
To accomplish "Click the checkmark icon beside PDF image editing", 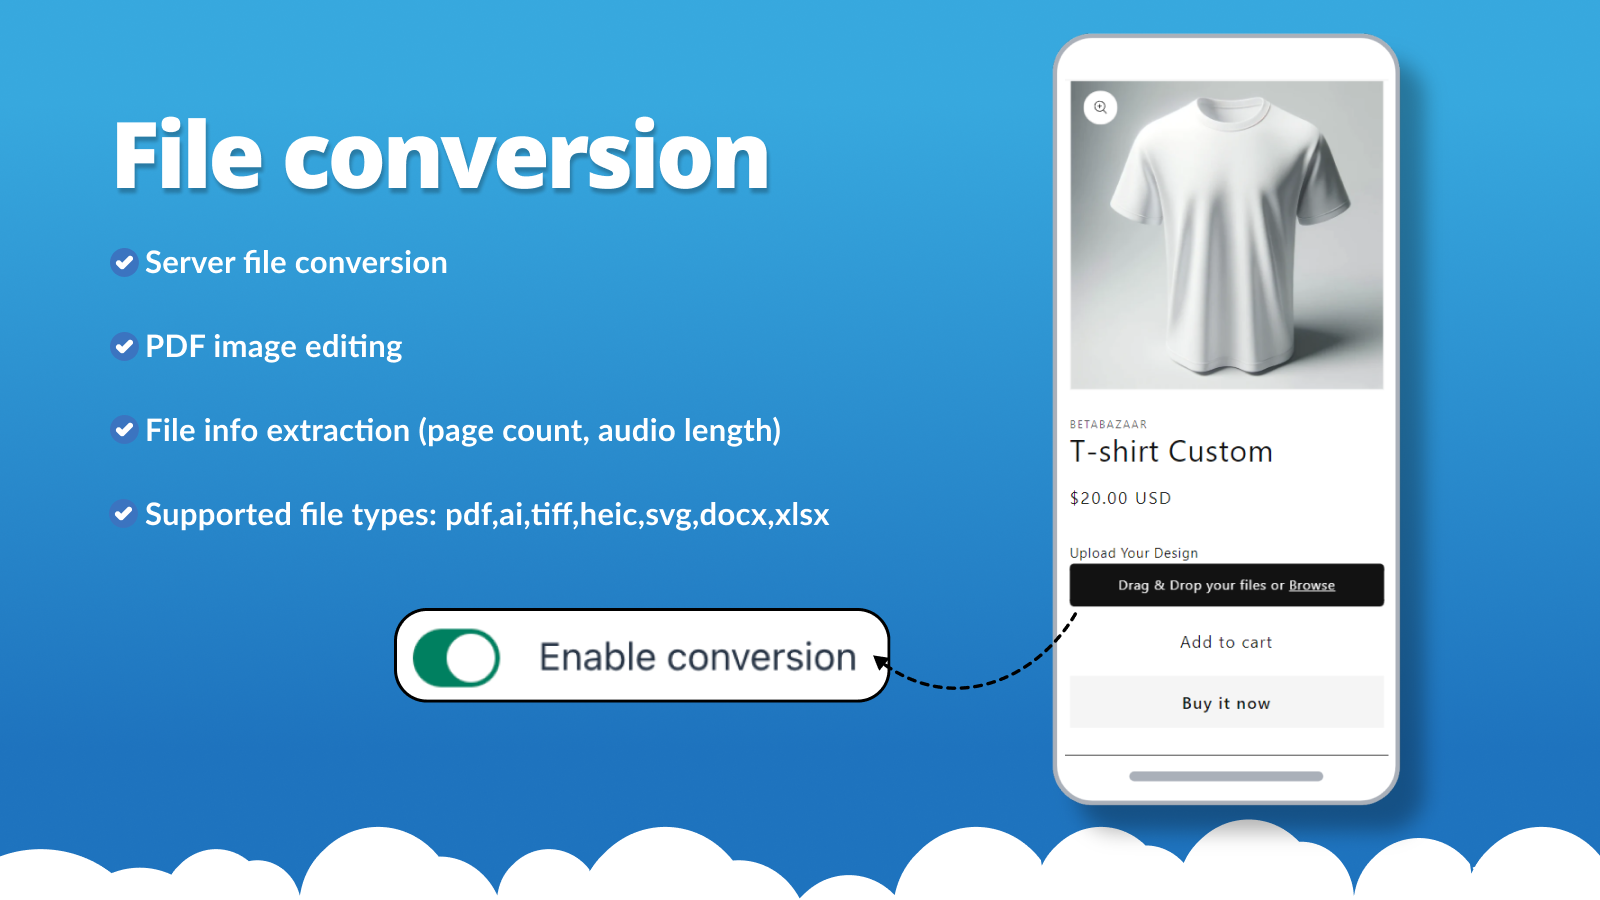I will 124,347.
